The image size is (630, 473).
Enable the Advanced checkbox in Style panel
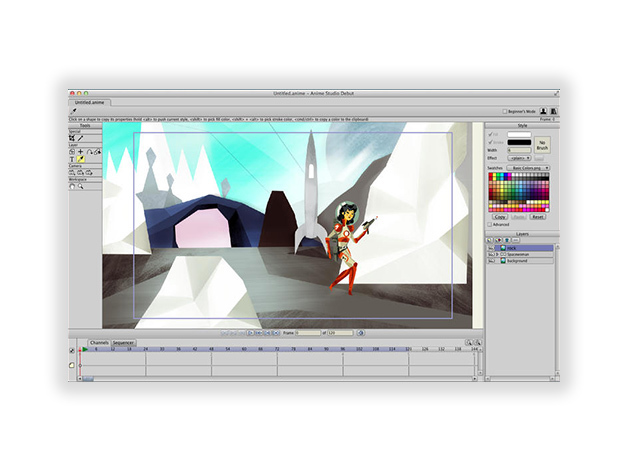(490, 225)
